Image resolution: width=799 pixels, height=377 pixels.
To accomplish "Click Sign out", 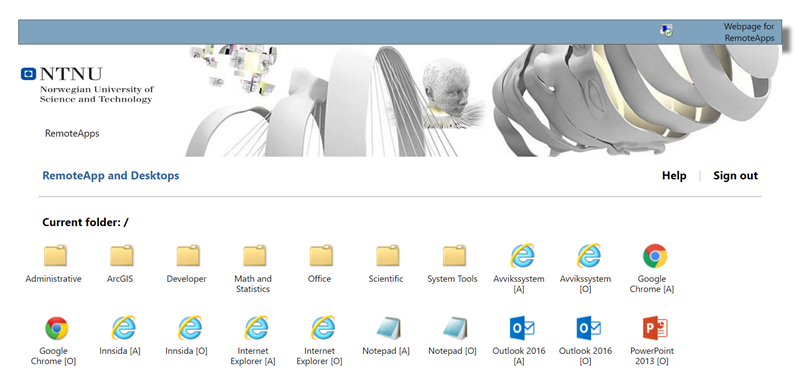I will pyautogui.click(x=735, y=176).
